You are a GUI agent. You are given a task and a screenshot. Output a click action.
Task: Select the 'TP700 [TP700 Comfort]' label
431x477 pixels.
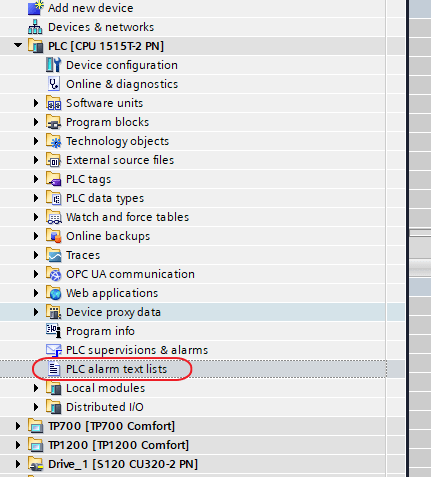112,426
